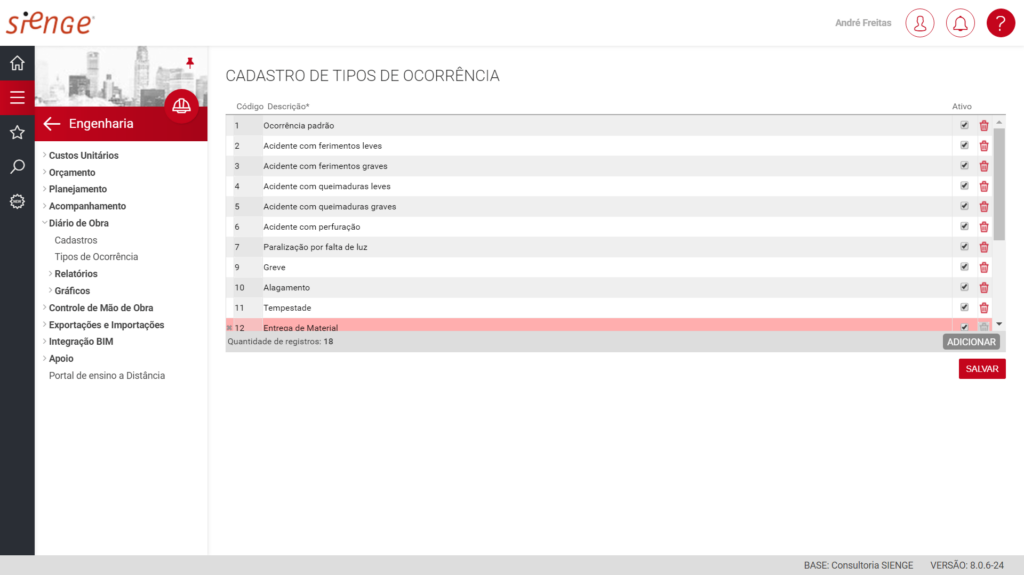Click the table's vertical scrollbar down arrow
Screen dimensions: 1024x575
coord(999,325)
